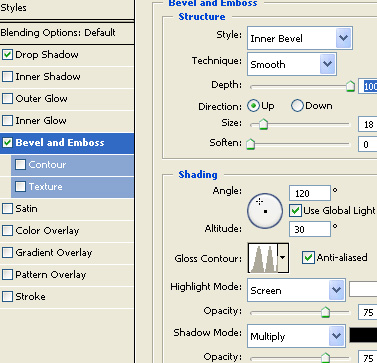Click the shadow Opacity value field
Viewport: 377px width, 363px height.
coord(368,357)
